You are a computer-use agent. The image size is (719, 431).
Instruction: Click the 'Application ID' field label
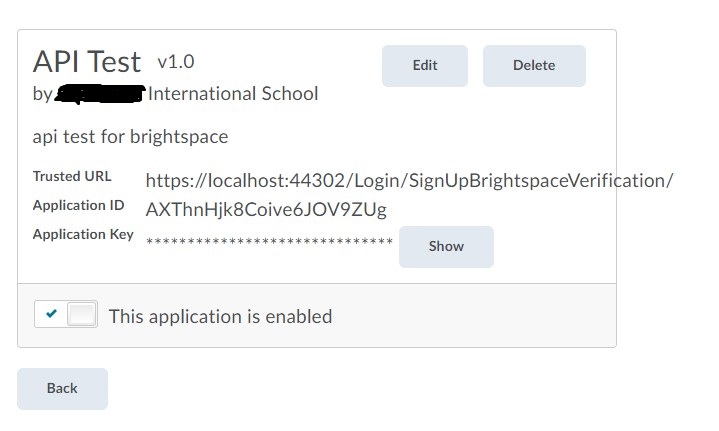[78, 205]
